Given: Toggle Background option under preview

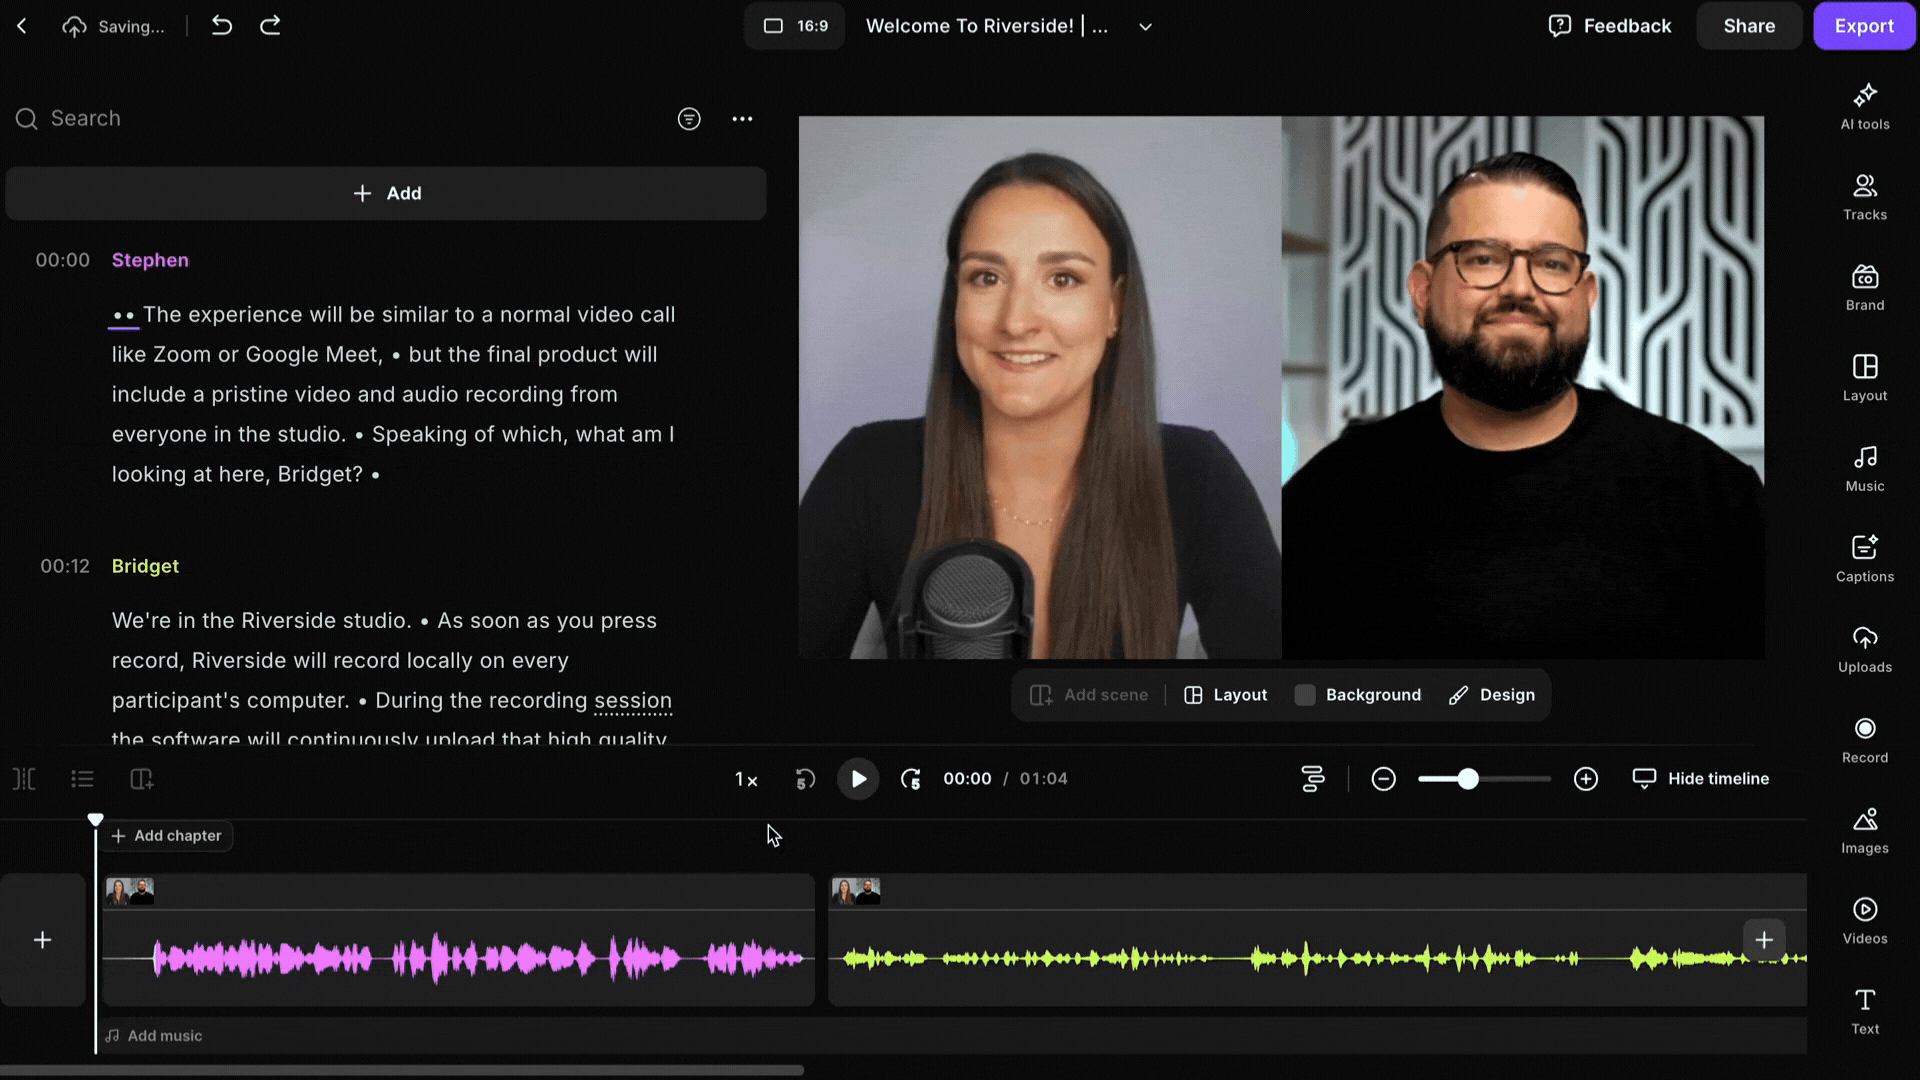Looking at the screenshot, I should pyautogui.click(x=1358, y=695).
